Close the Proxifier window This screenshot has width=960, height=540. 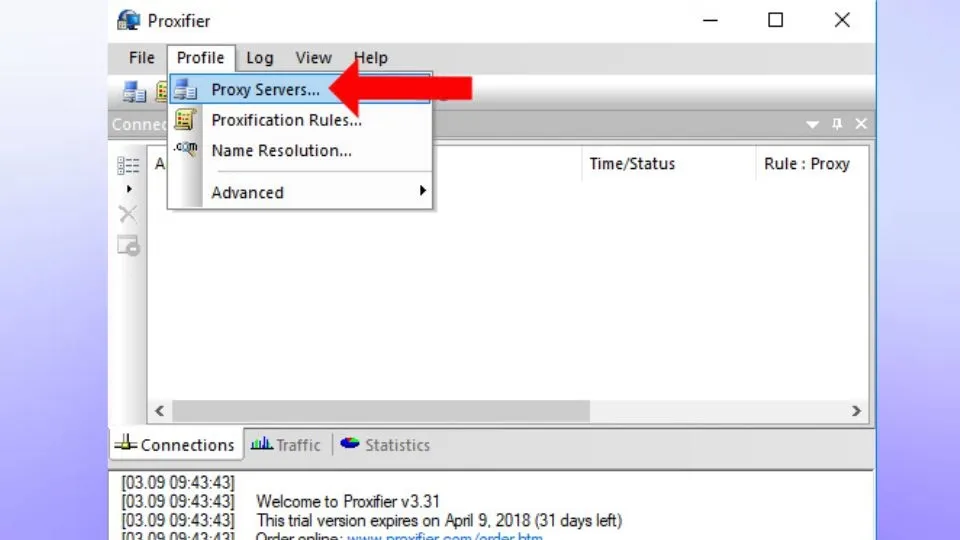point(842,20)
